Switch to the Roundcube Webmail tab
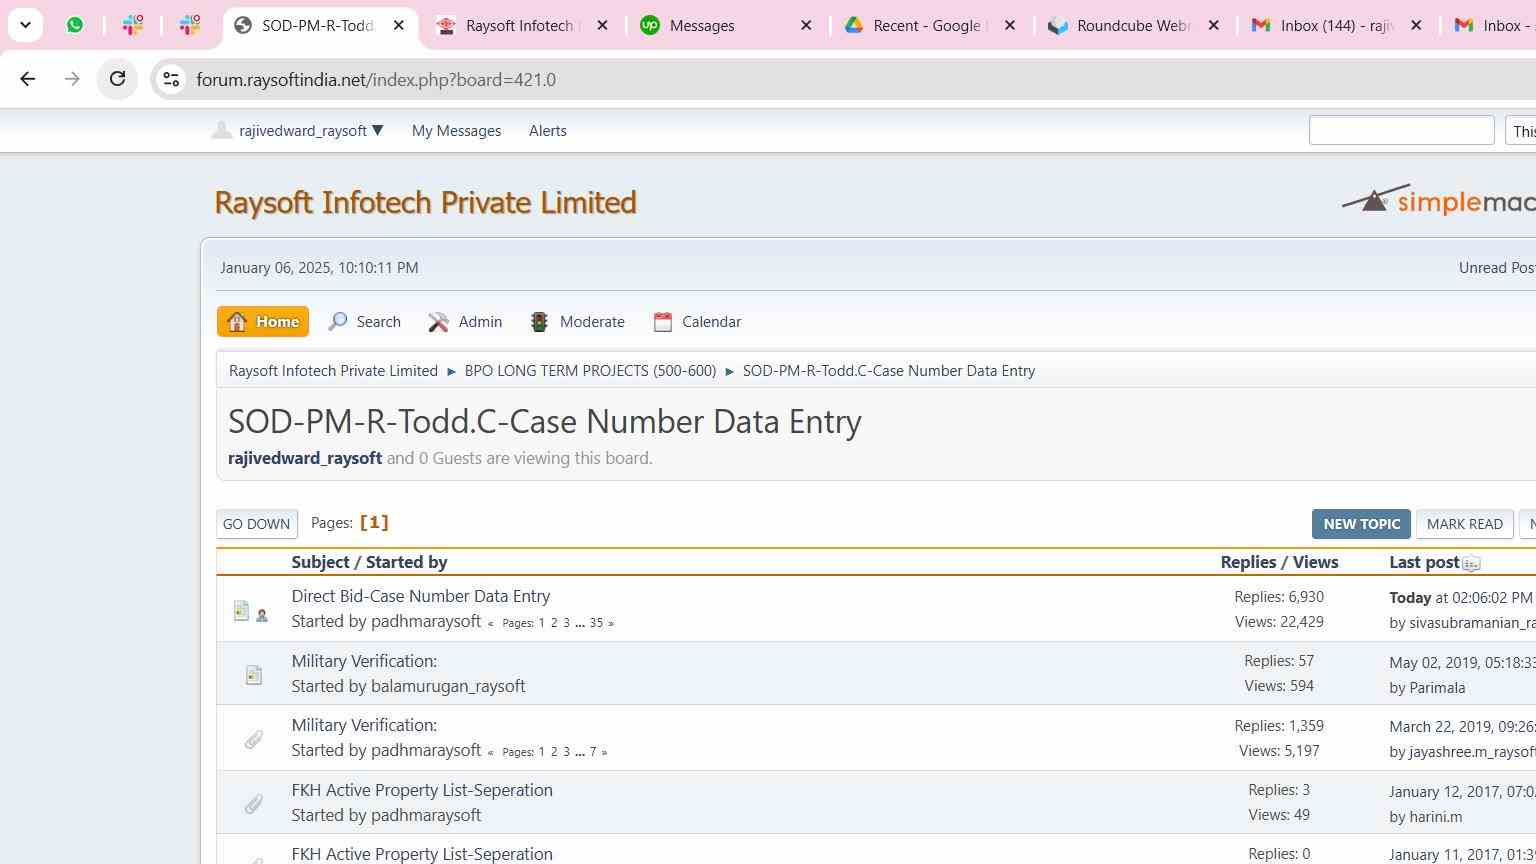1536x864 pixels. pos(1134,25)
